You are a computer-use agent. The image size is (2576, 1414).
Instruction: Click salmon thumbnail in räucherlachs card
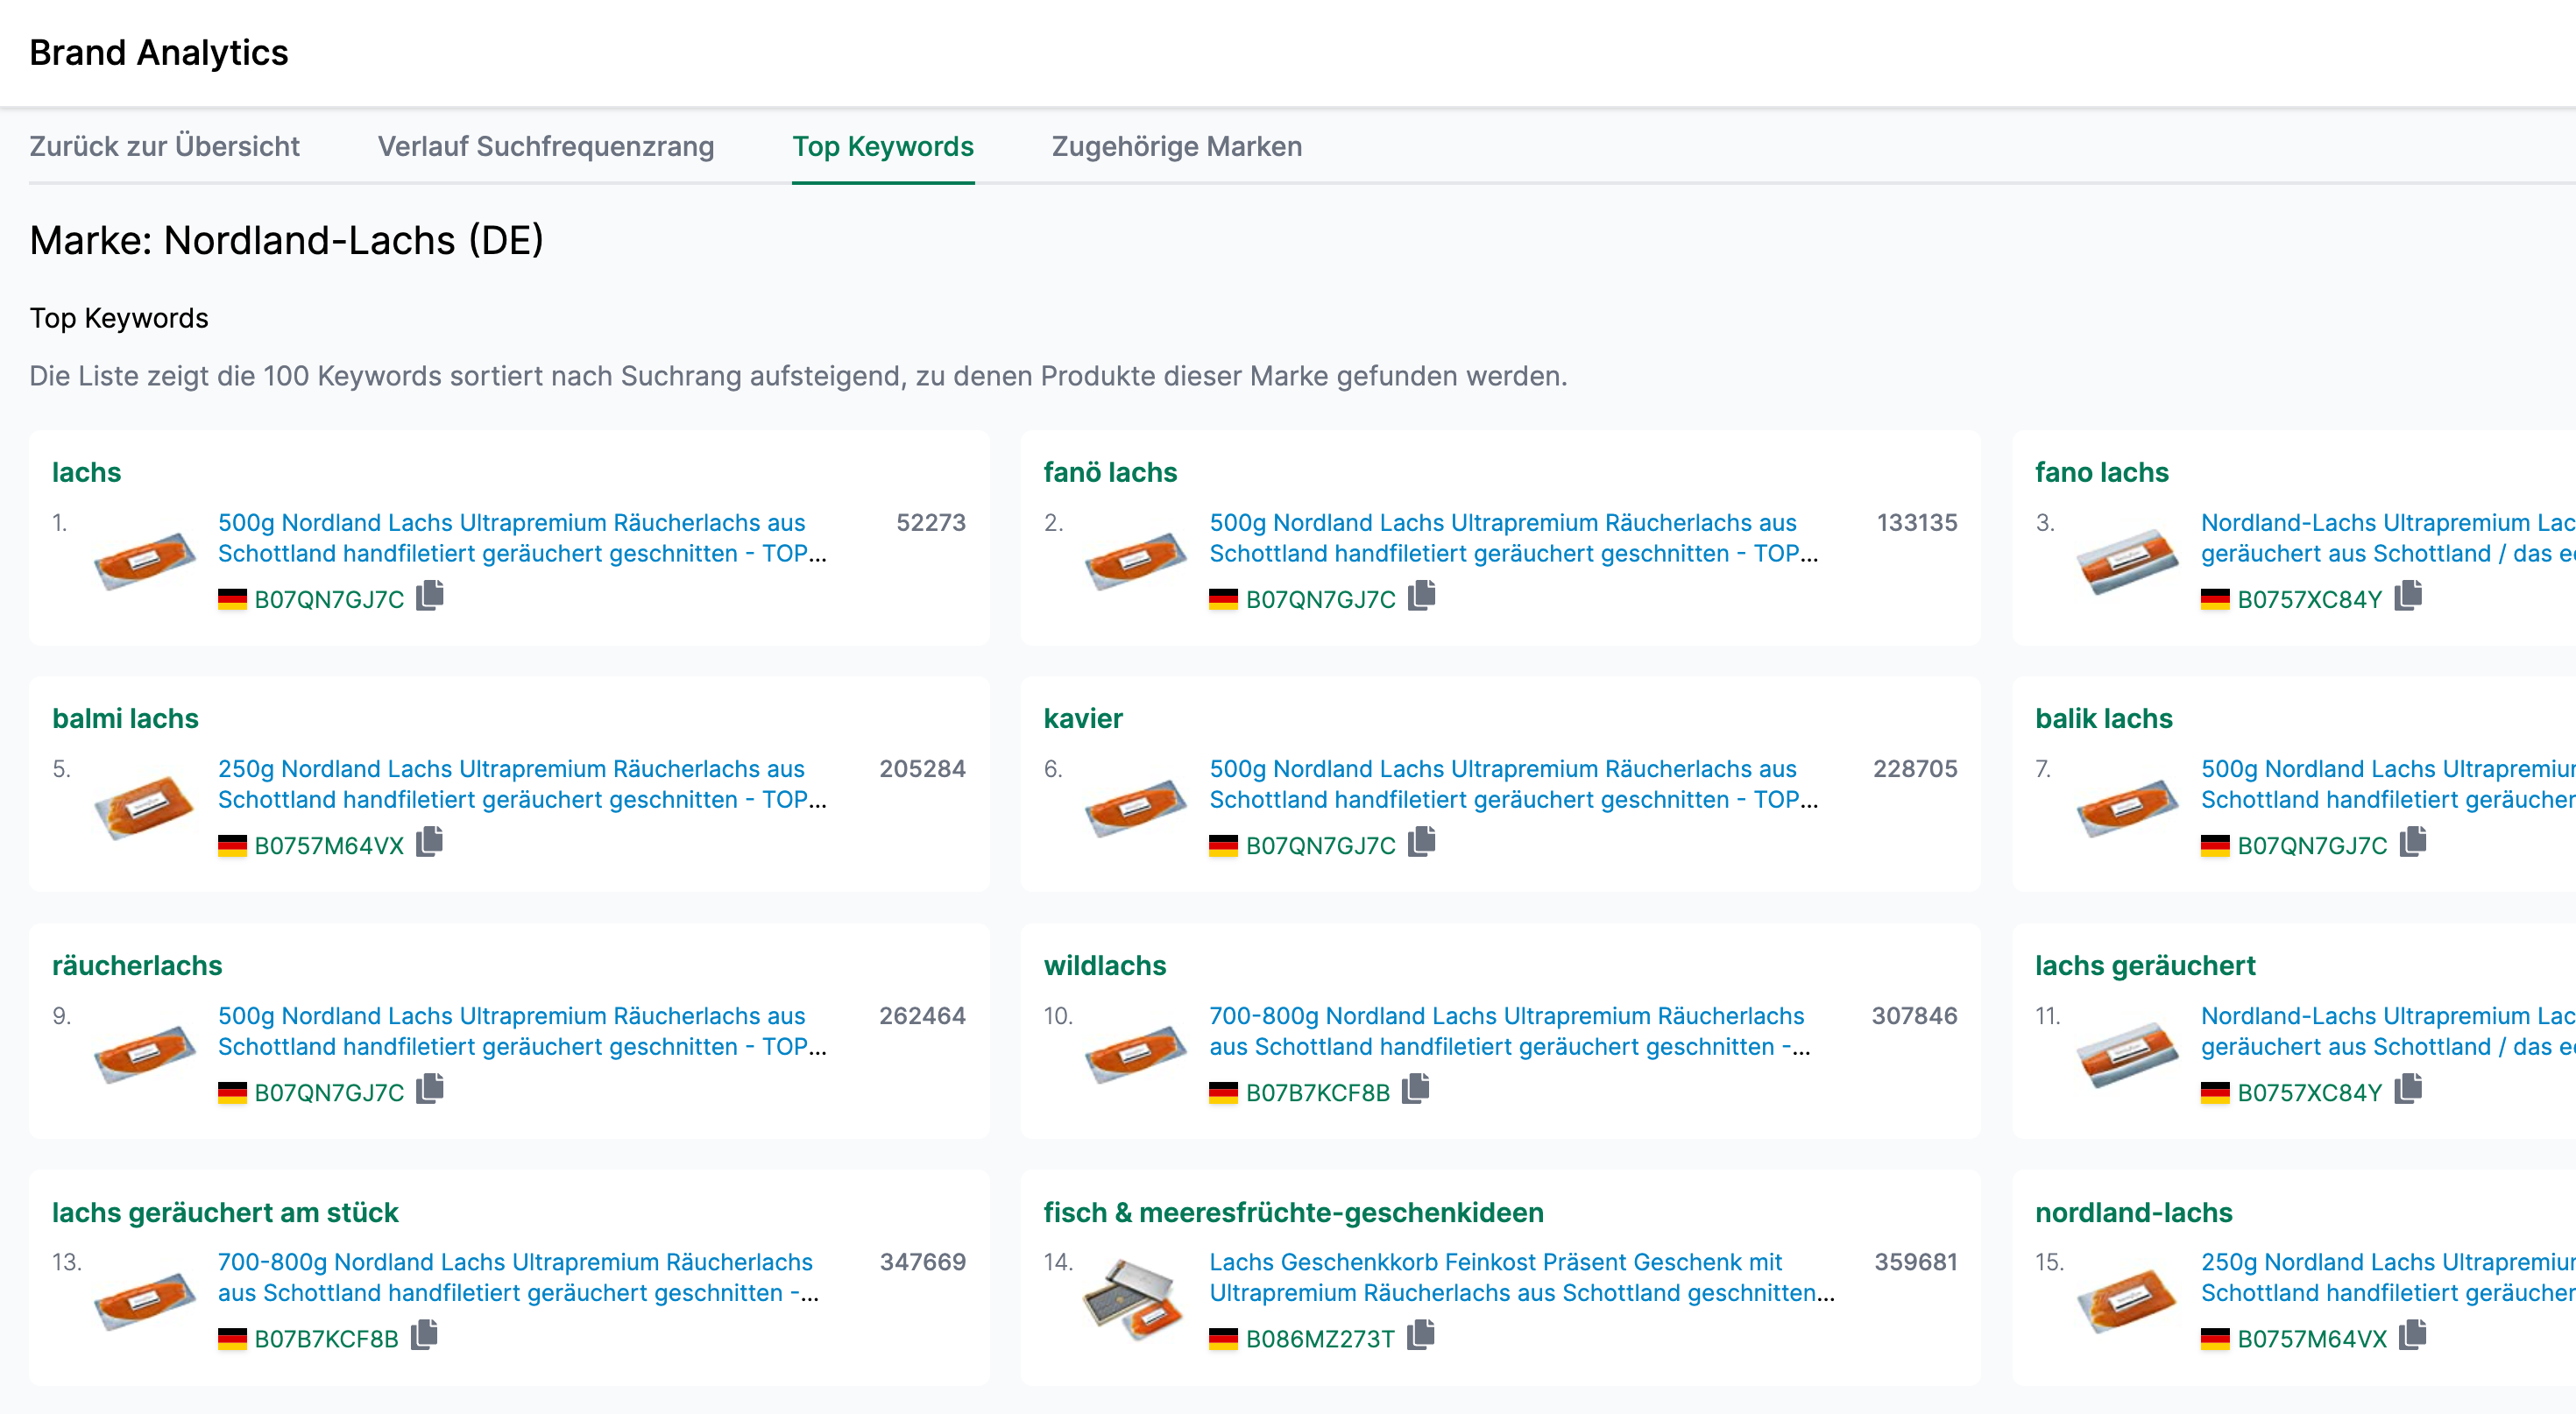(x=145, y=1054)
